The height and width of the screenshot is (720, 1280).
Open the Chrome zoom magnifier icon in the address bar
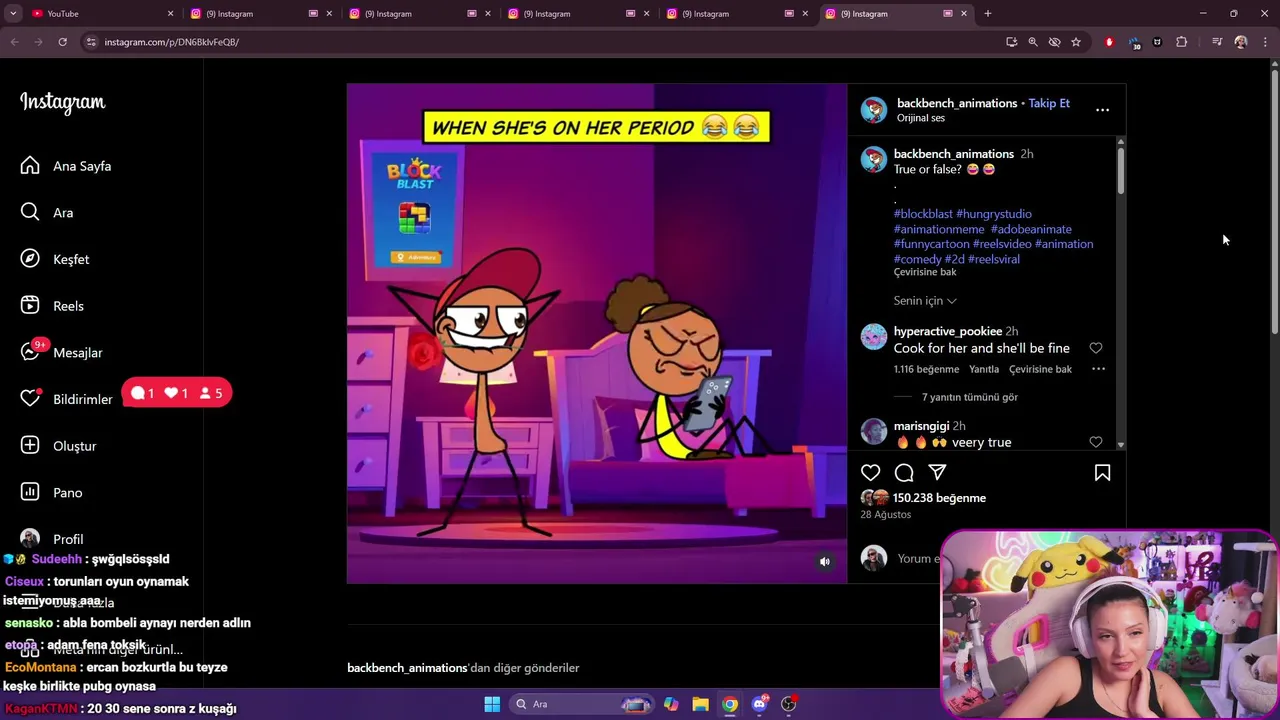(x=1033, y=42)
